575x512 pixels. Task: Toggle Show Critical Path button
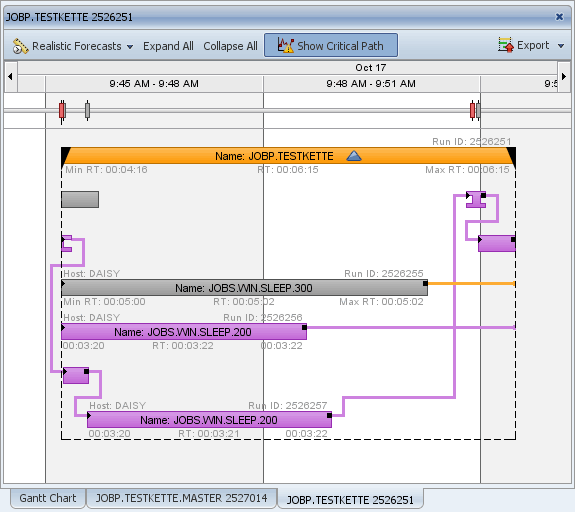tap(331, 45)
